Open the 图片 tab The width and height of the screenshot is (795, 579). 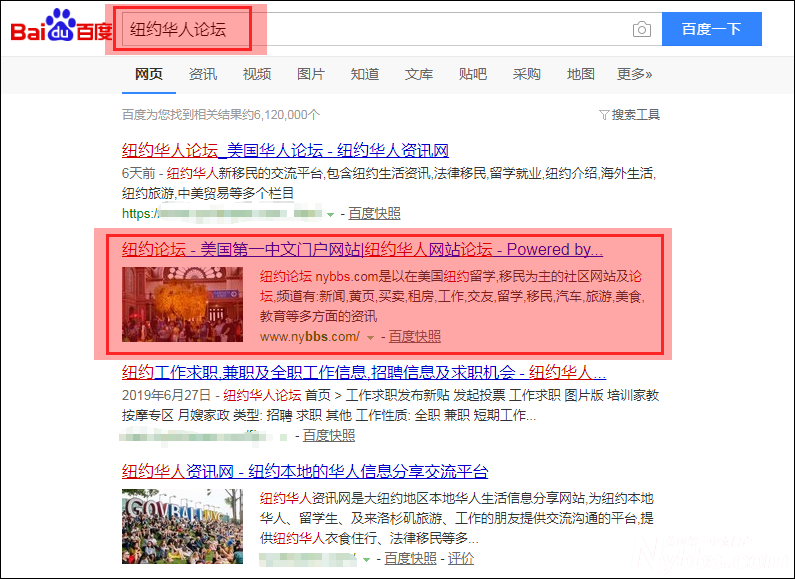coord(311,75)
